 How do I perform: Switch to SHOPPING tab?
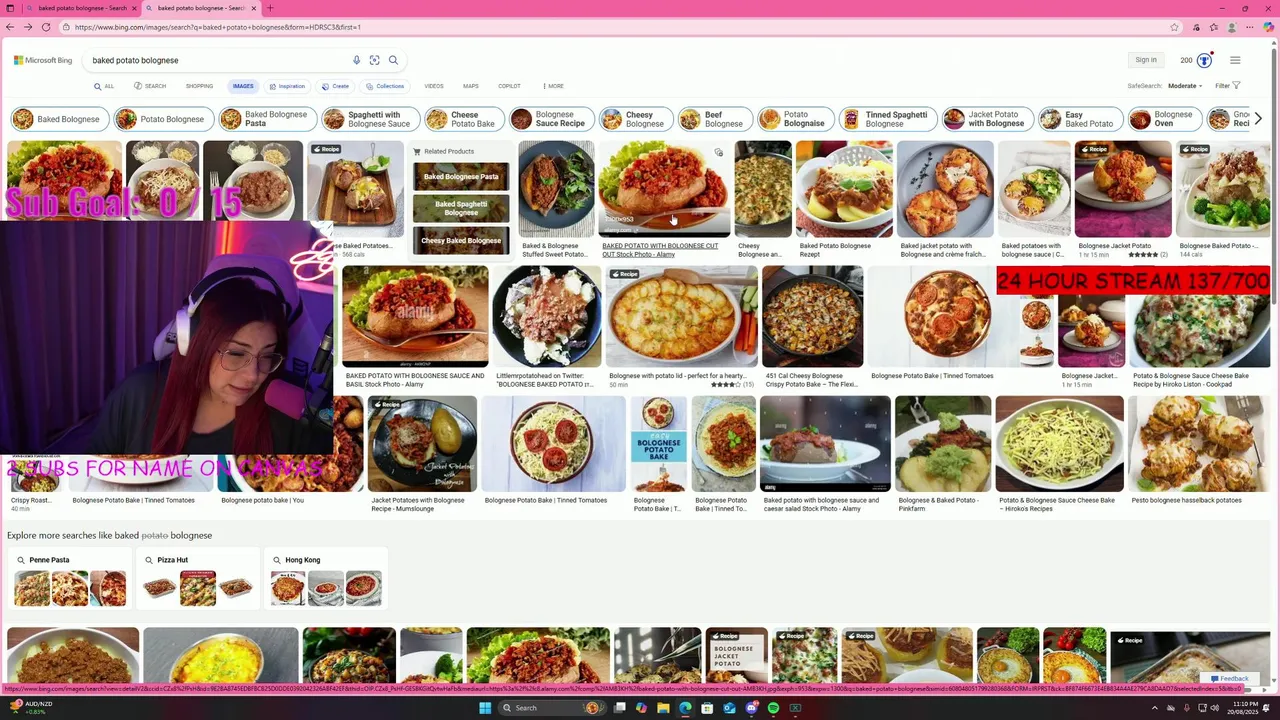[199, 86]
